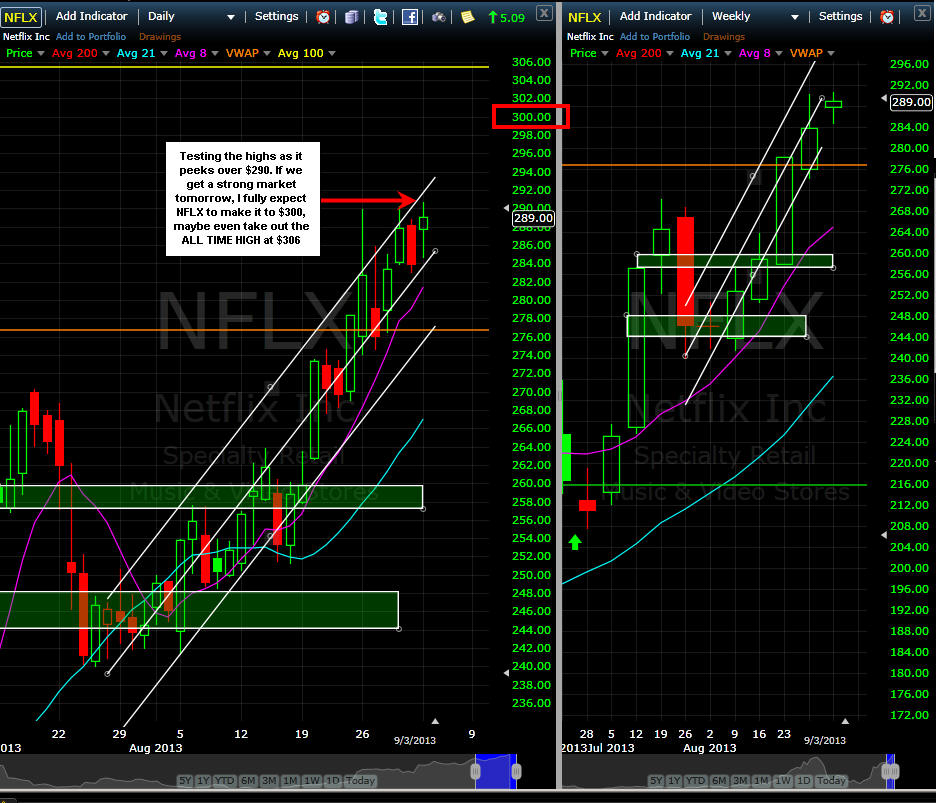The height and width of the screenshot is (803, 936).
Task: Click the 9/3/2013 date label on Weekly chart
Action: tap(824, 740)
